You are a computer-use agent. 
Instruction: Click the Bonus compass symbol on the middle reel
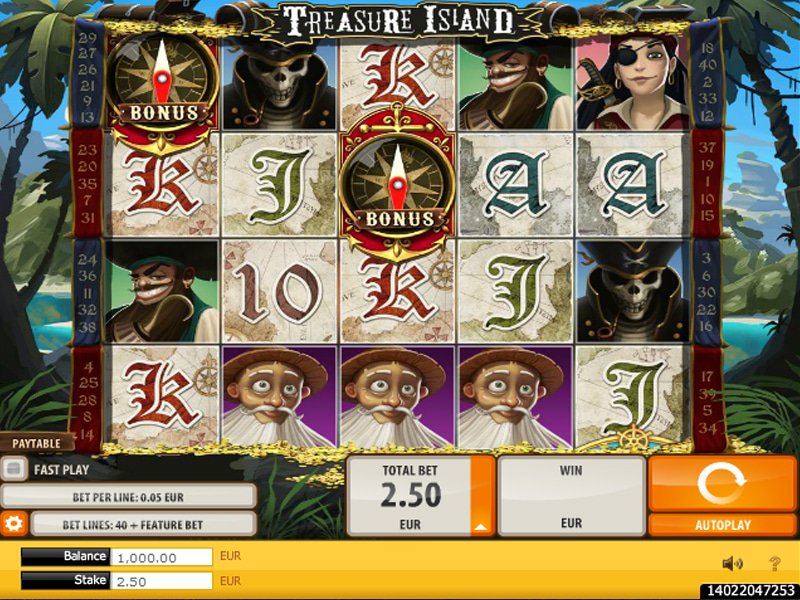point(397,185)
